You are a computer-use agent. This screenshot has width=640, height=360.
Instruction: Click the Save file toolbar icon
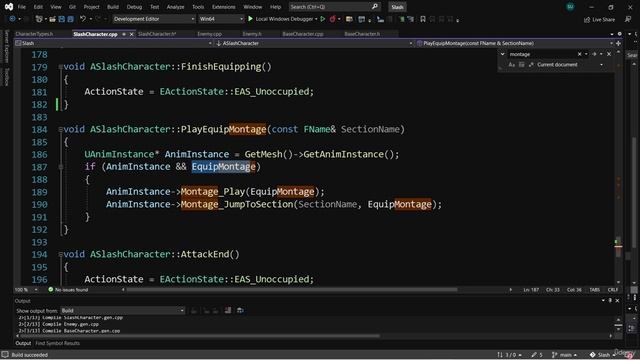(x=62, y=19)
